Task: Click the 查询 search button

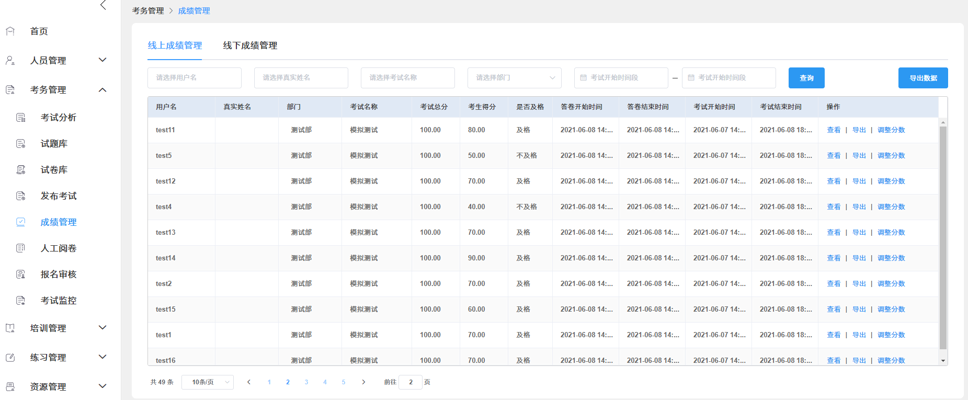Action: click(806, 78)
